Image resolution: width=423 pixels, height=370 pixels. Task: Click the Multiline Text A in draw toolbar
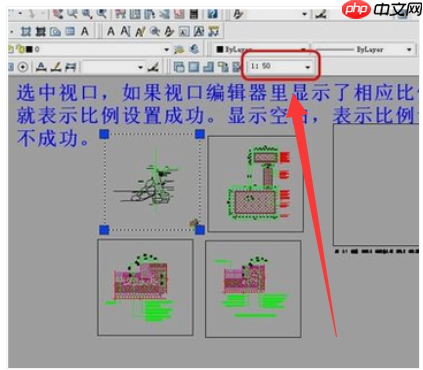pos(85,32)
